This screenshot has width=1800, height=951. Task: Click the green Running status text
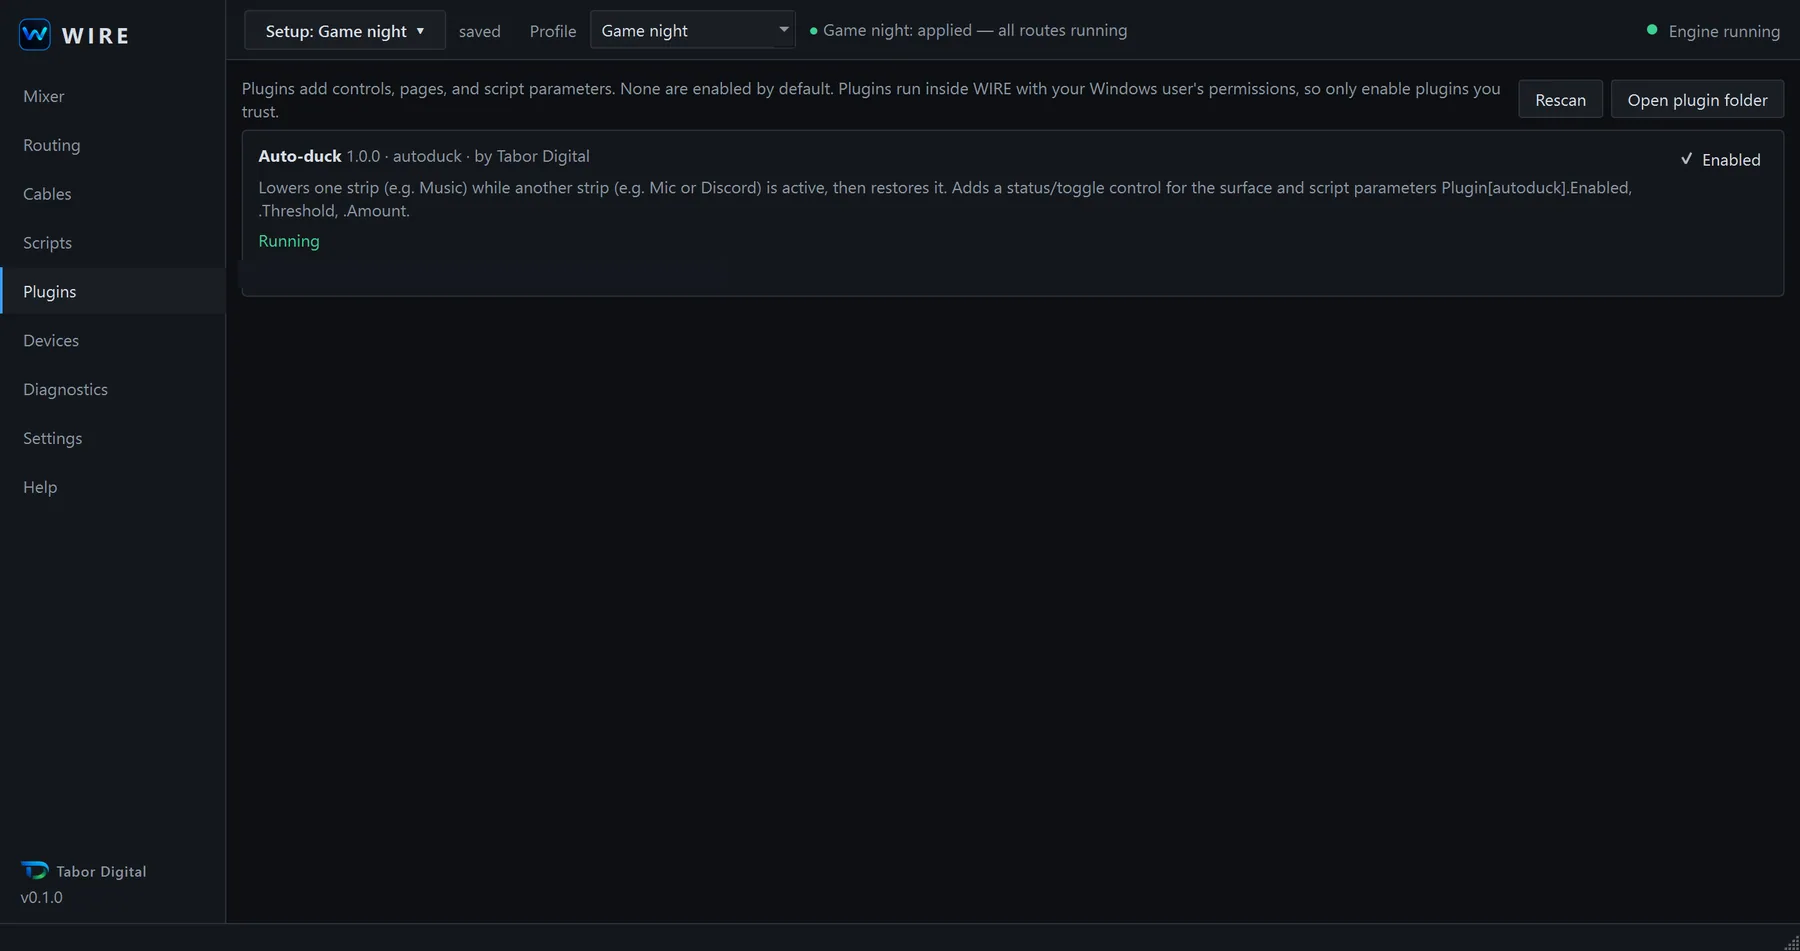pyautogui.click(x=289, y=241)
